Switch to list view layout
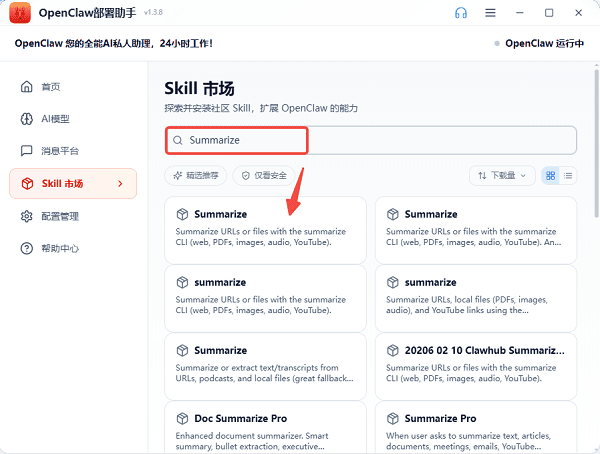Screen dimensions: 600x454 [x=568, y=176]
